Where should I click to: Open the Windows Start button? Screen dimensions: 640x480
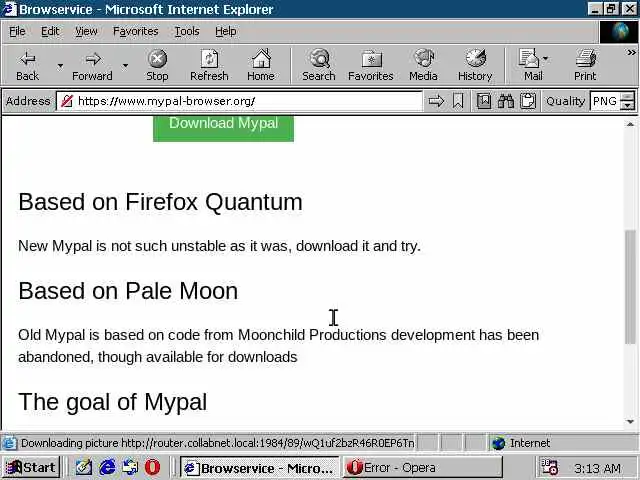[x=31, y=467]
